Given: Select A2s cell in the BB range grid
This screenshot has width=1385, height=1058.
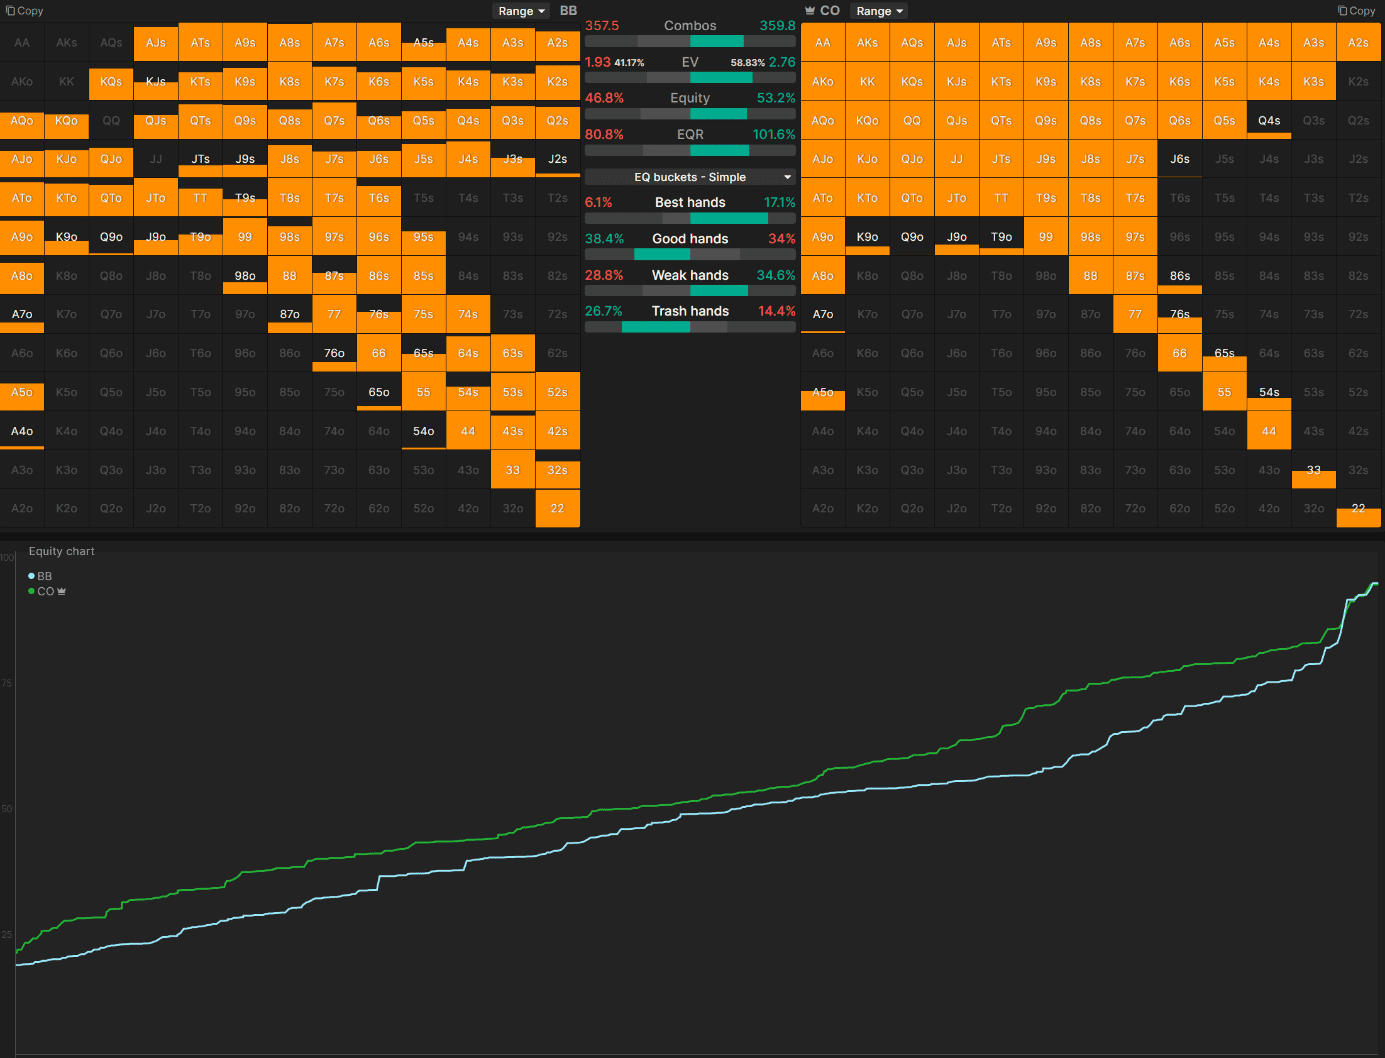Looking at the screenshot, I should click(x=557, y=43).
